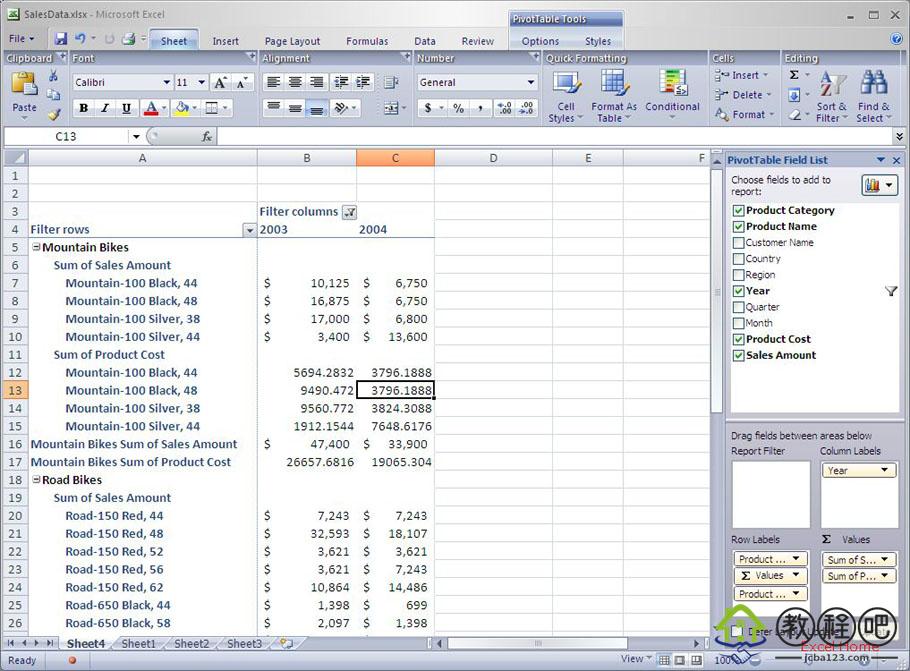Open the font name Calibri dropdown
This screenshot has width=910, height=671.
[x=167, y=82]
